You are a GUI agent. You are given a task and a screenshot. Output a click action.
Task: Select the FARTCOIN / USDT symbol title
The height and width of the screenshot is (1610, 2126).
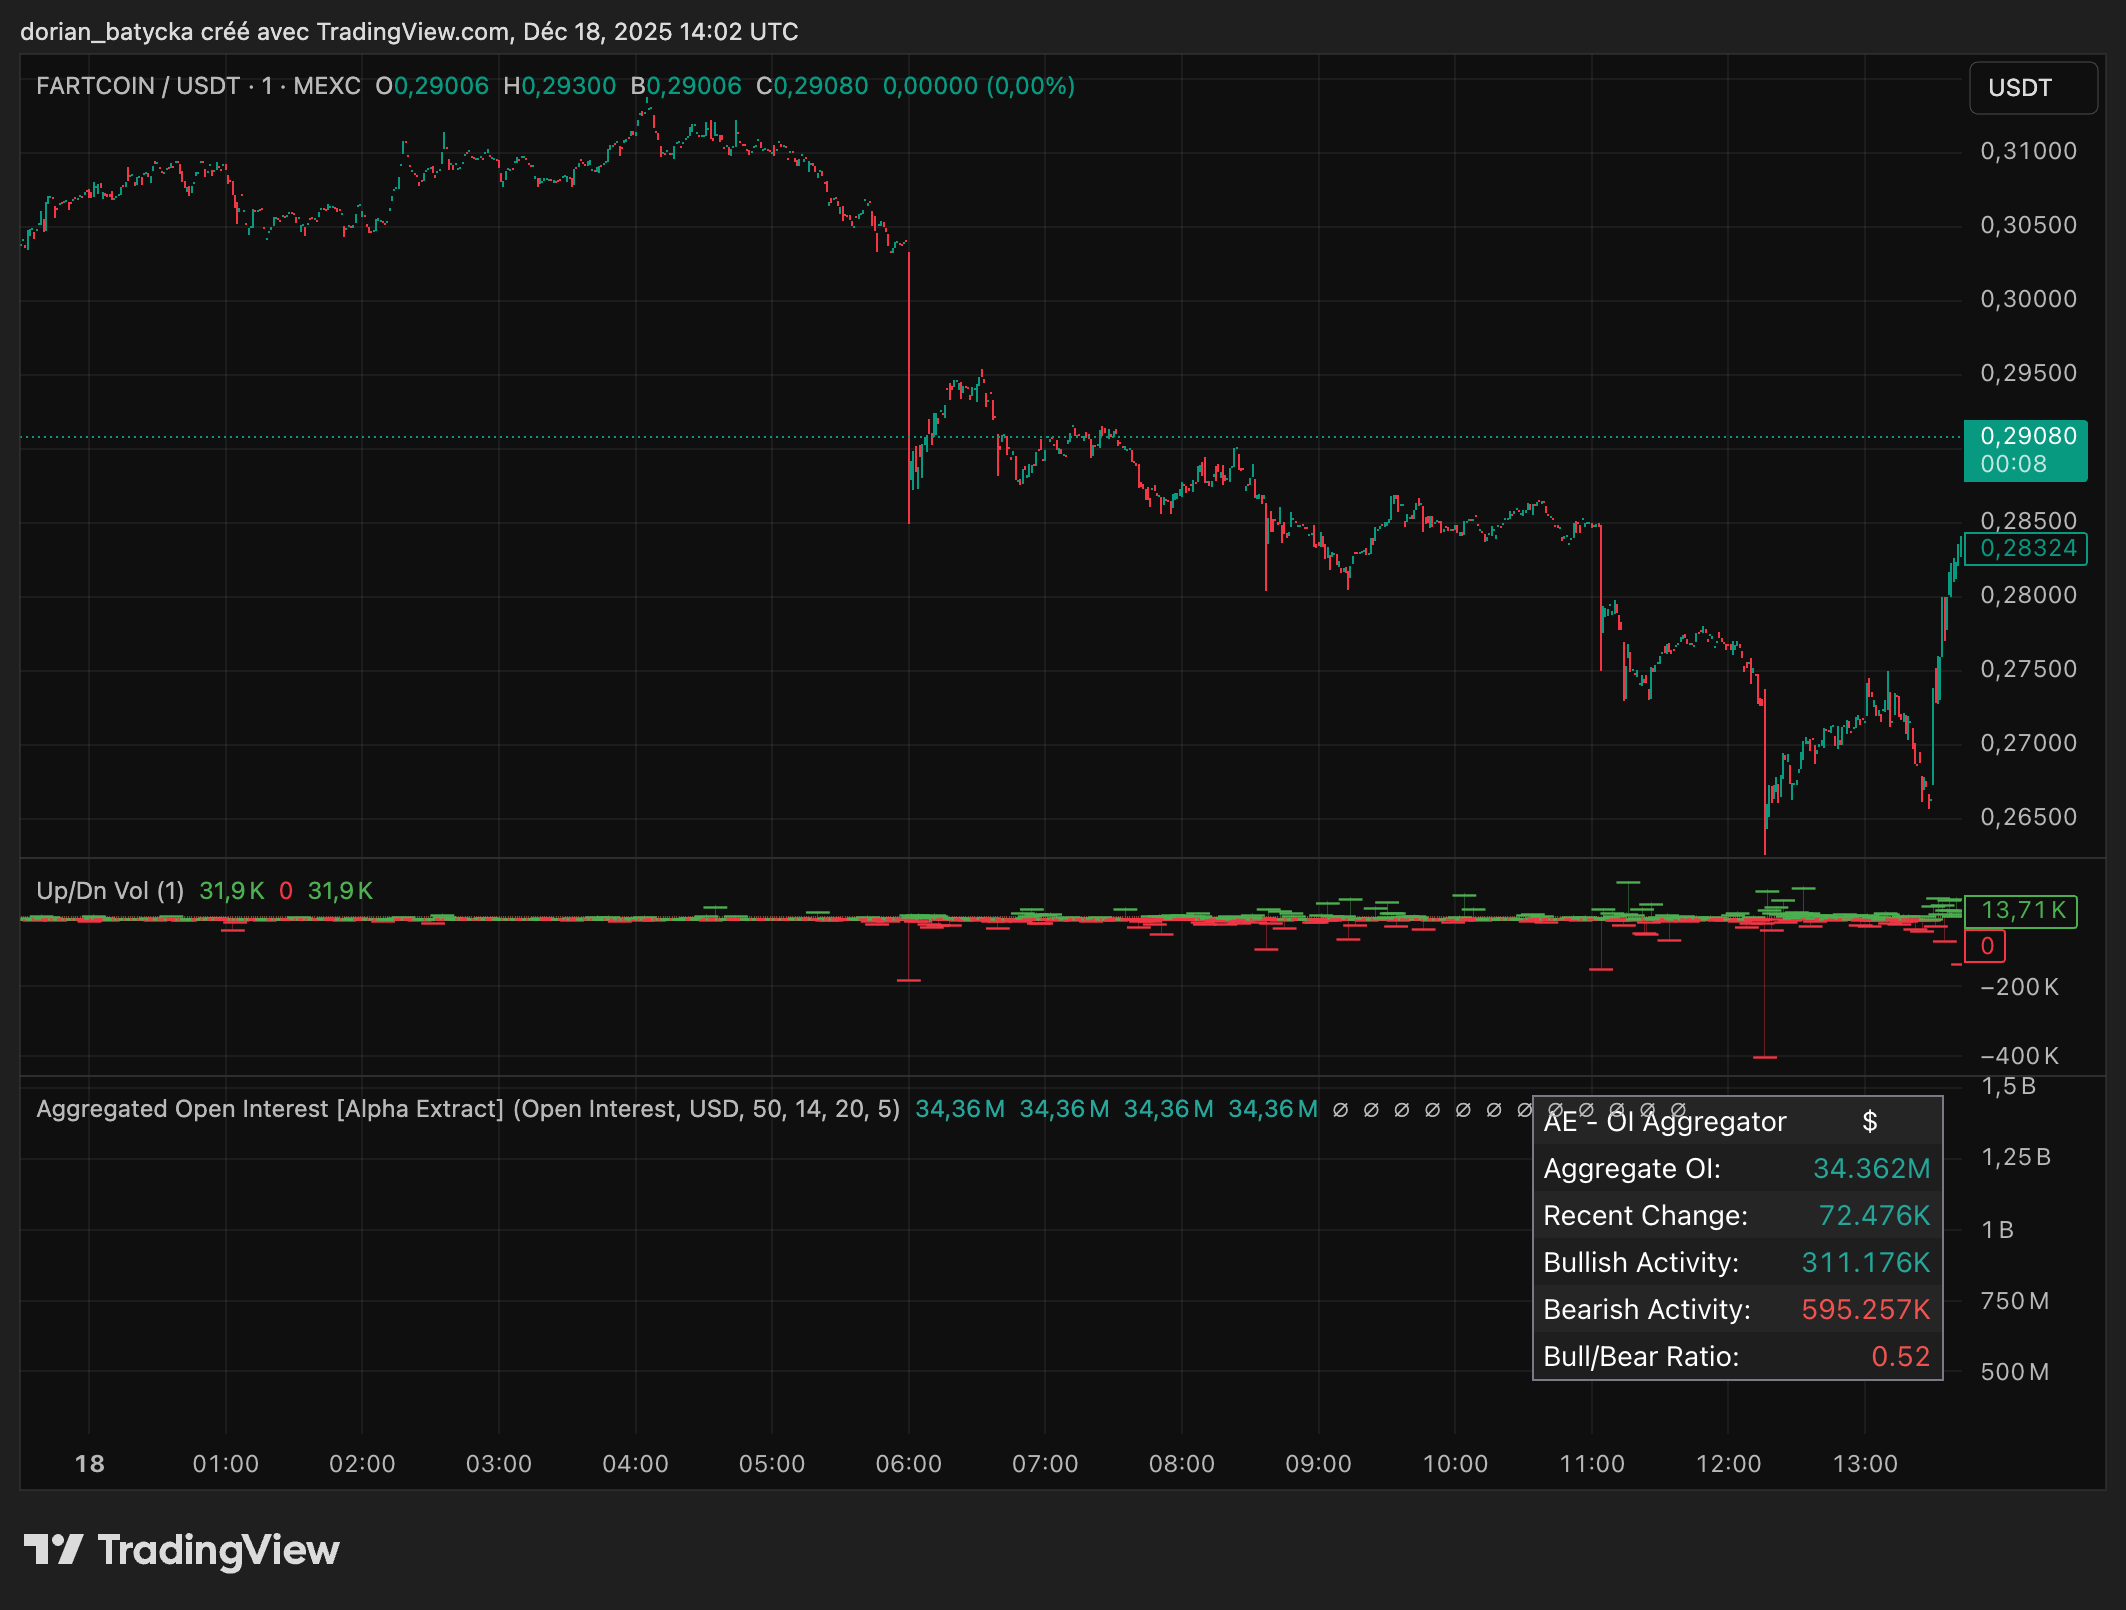coord(137,86)
